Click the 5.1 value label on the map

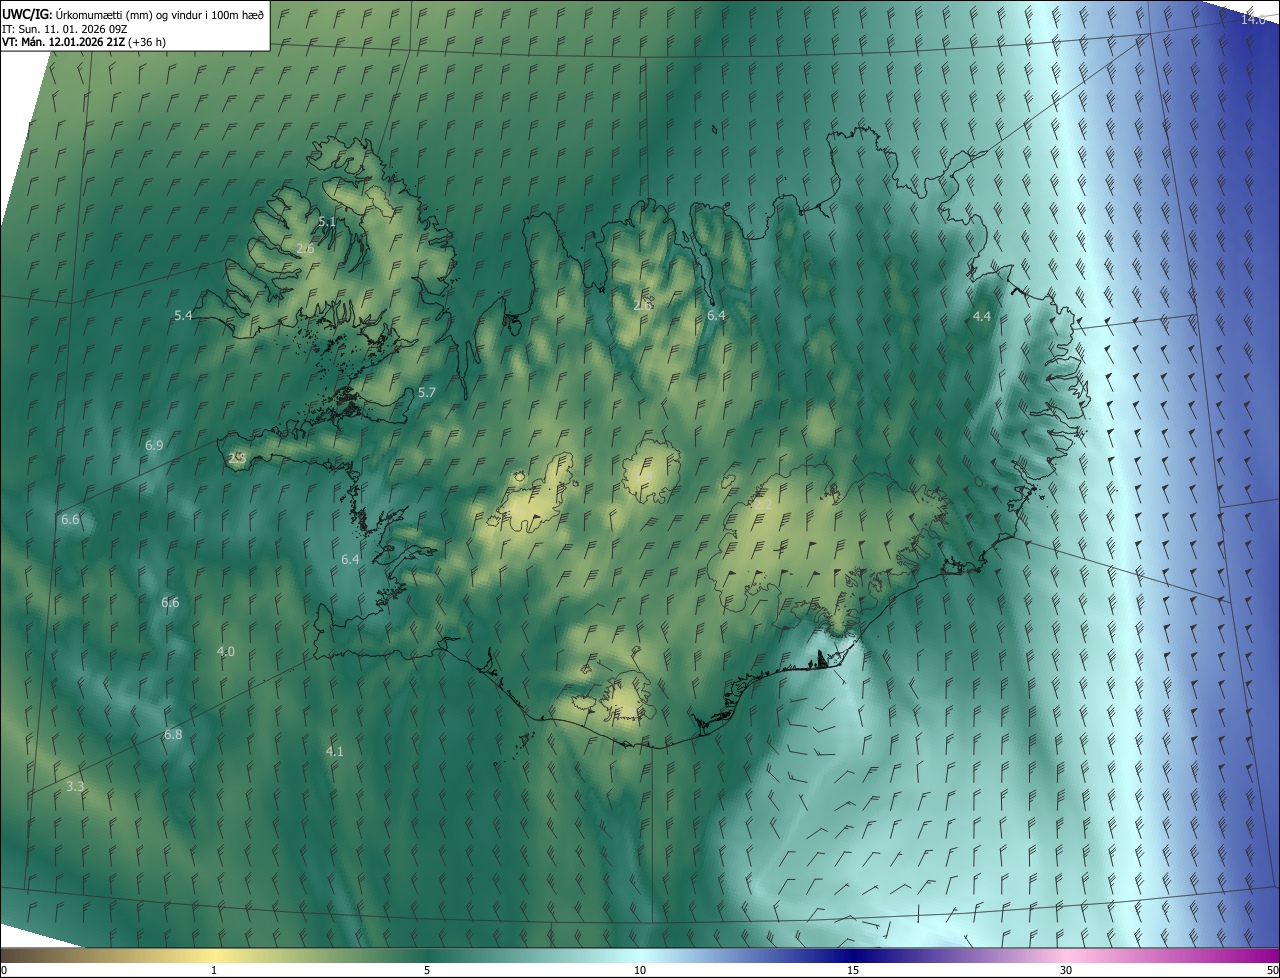coord(327,221)
